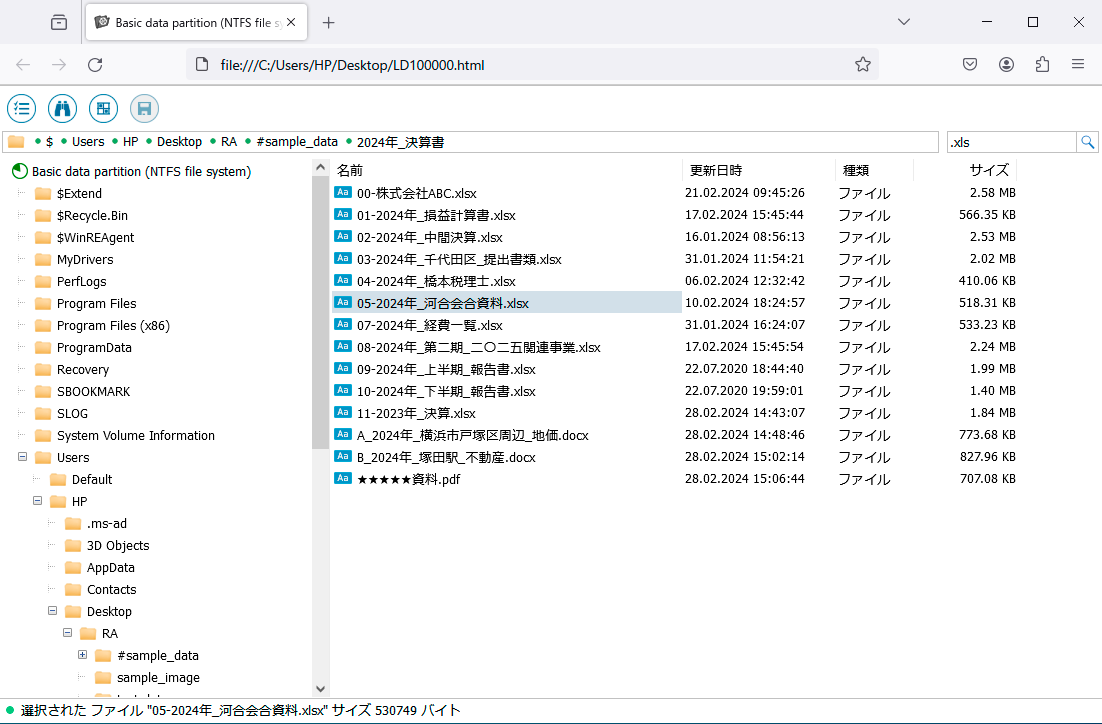Viewport: 1102px width, 724px height.
Task: Click the magnifier search button beside .xls
Action: pyautogui.click(x=1087, y=142)
